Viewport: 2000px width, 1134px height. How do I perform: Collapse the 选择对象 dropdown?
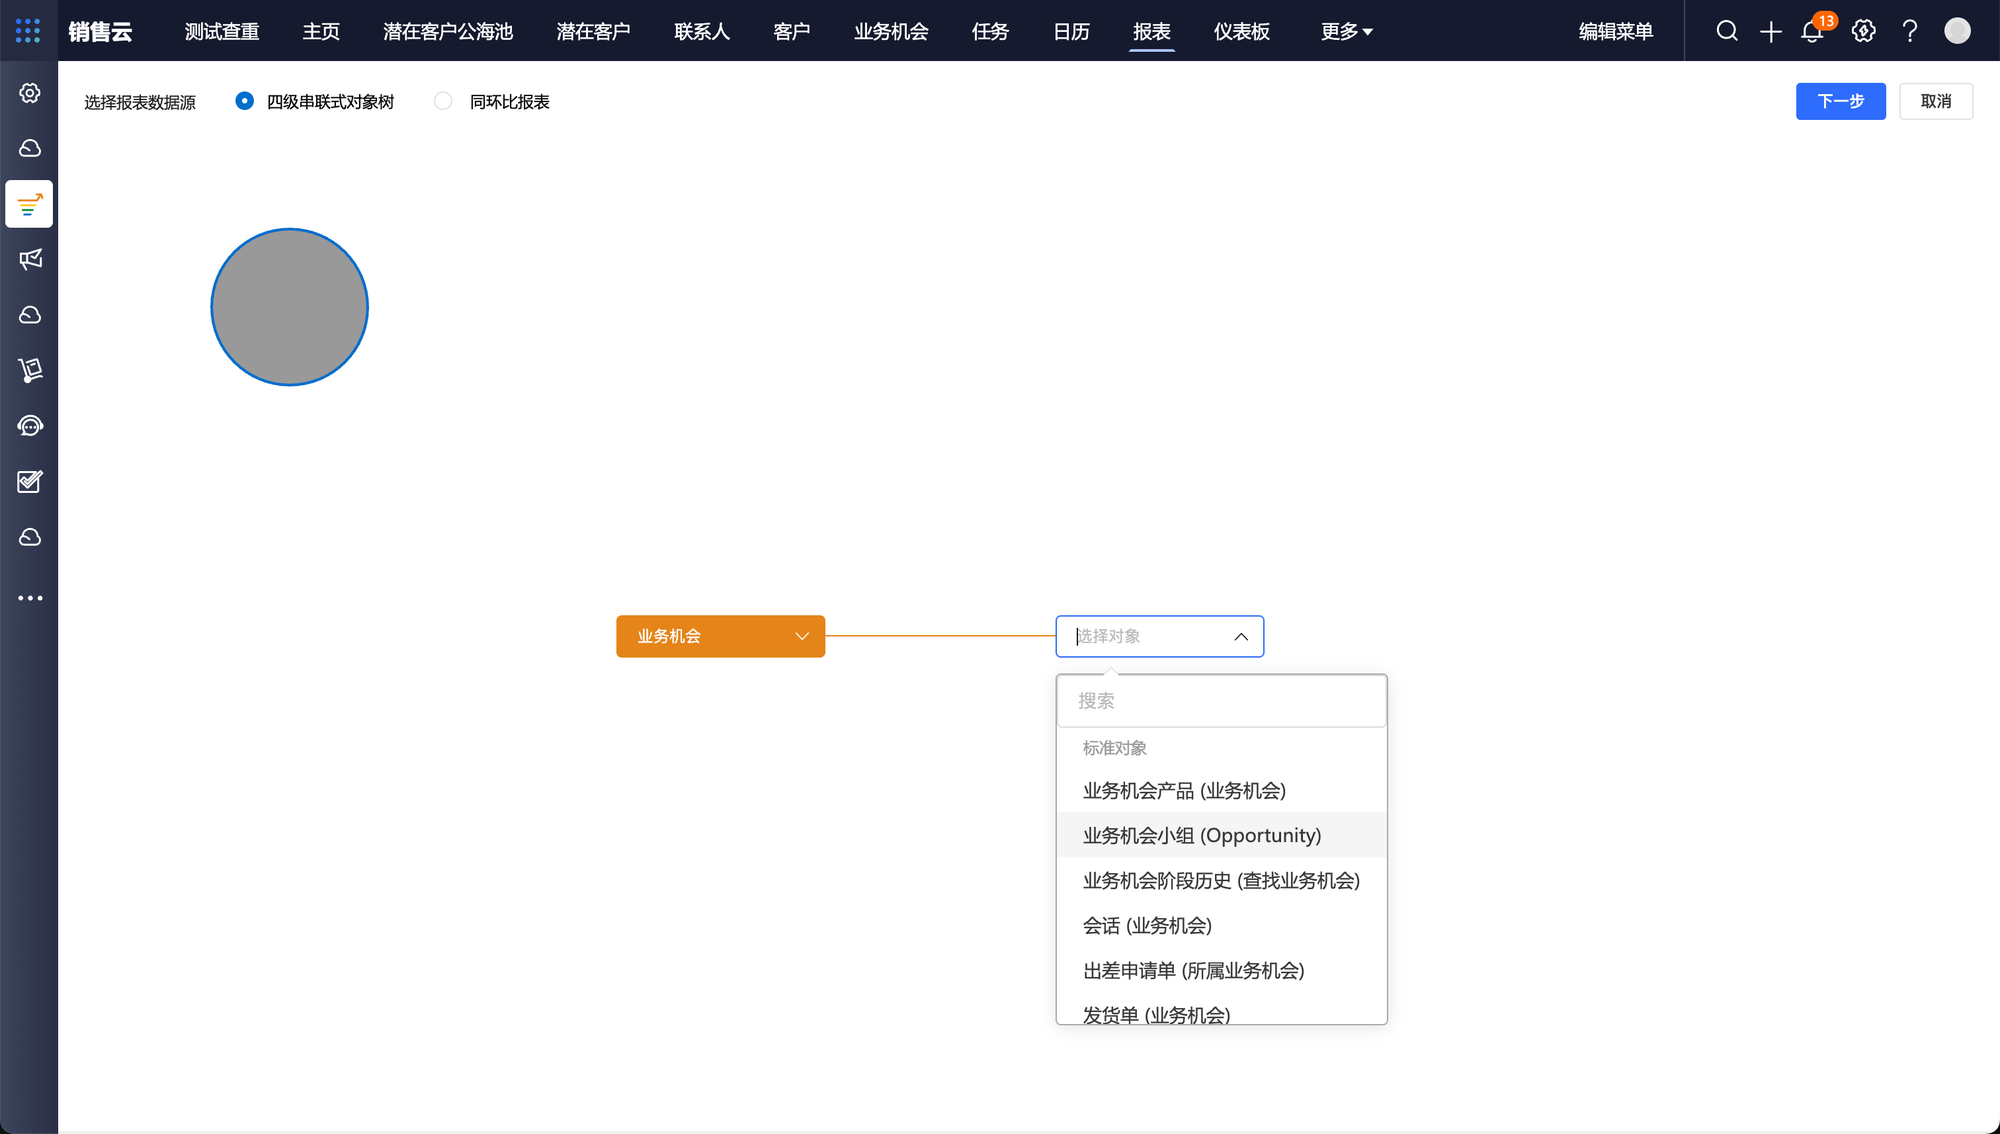1240,637
